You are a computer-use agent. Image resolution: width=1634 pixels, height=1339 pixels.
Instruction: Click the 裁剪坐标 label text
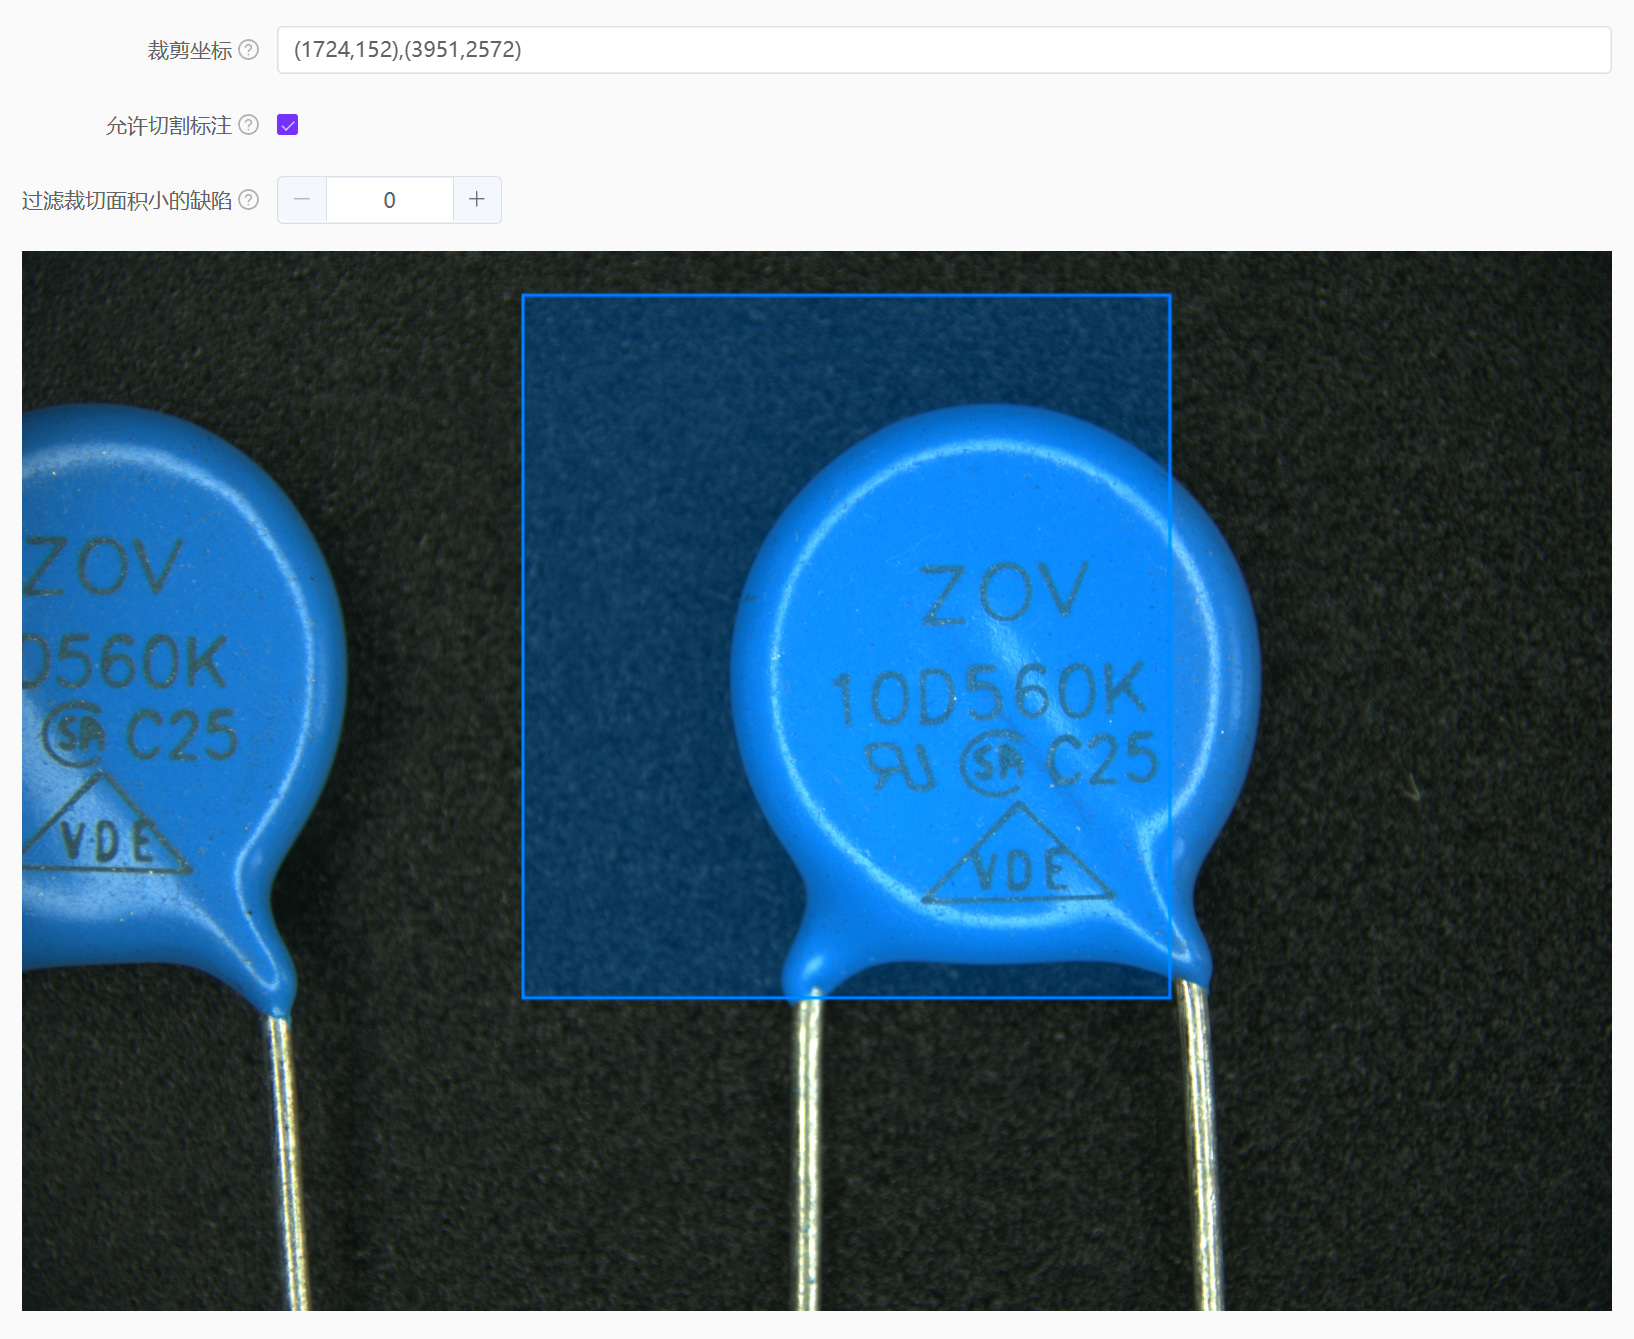[190, 50]
